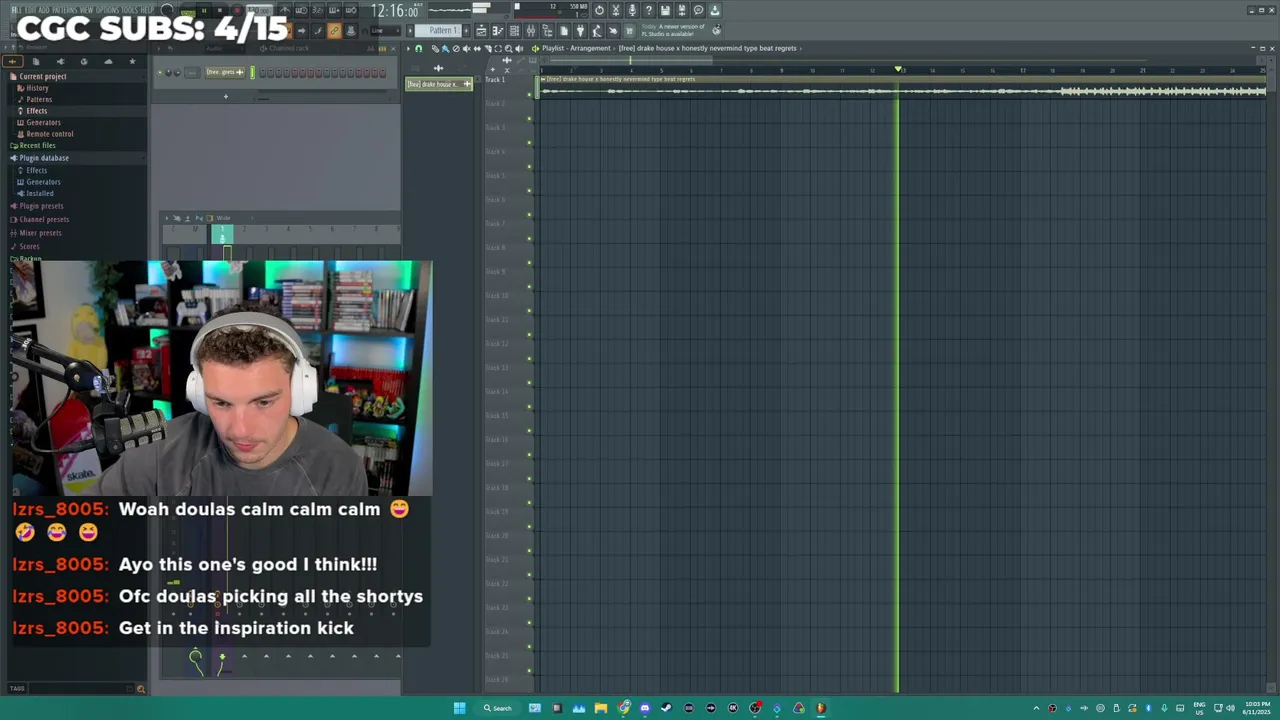
Task: Open the Channel rack view from main toolbar
Action: 514,31
